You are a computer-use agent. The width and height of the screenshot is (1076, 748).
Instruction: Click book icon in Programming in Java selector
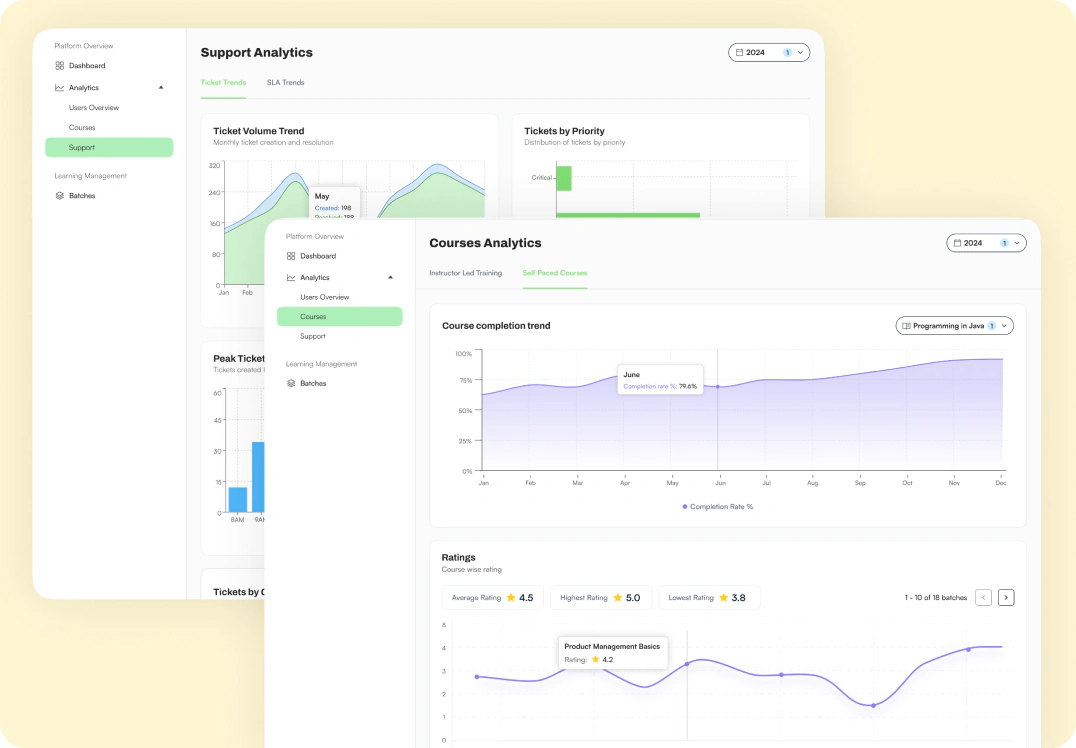907,326
